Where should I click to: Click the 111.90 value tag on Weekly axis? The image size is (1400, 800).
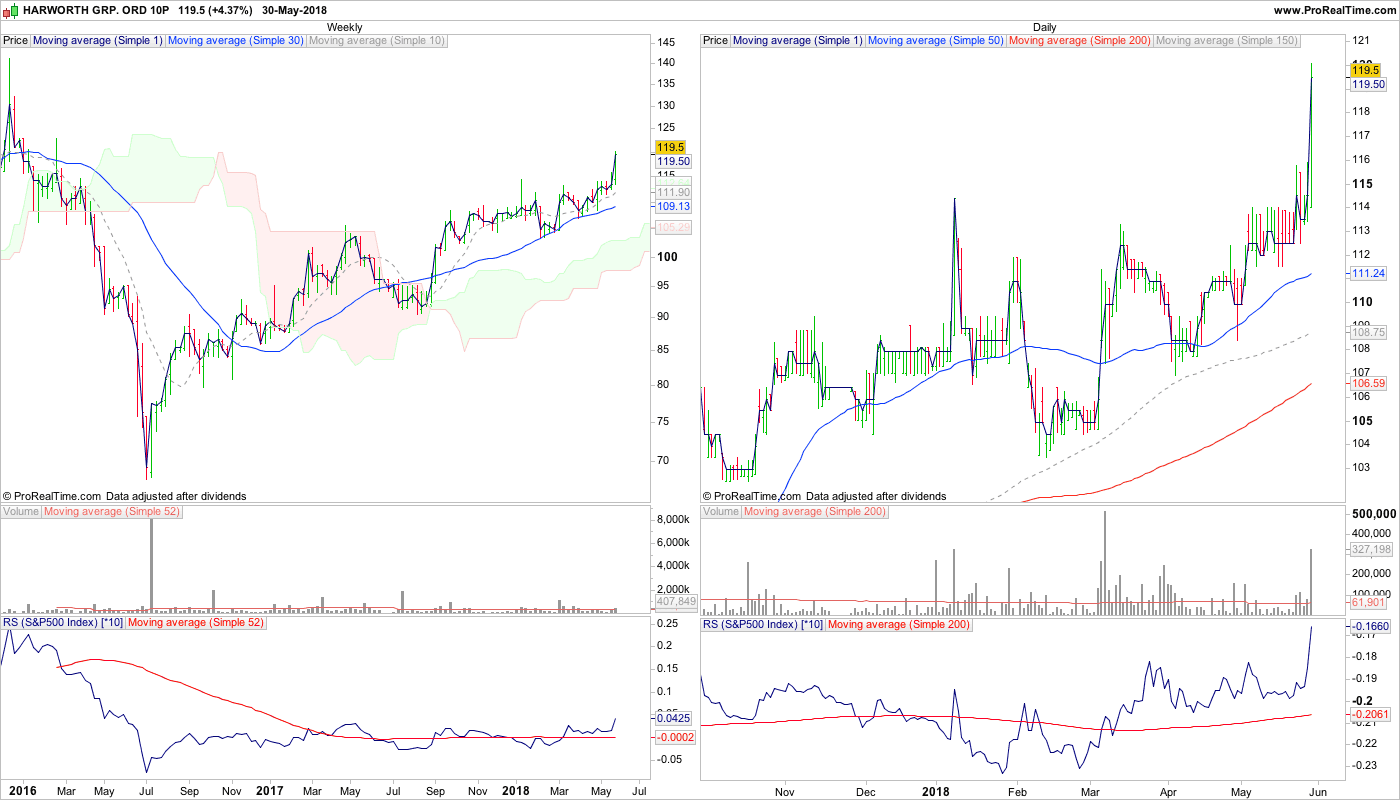[x=674, y=192]
